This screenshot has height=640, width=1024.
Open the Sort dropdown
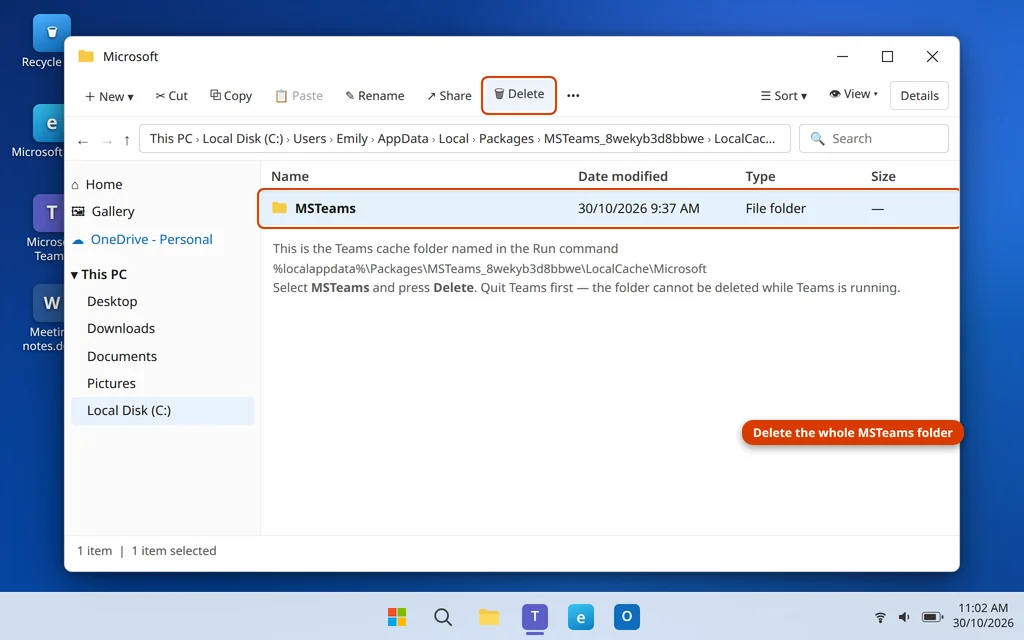[x=784, y=96]
